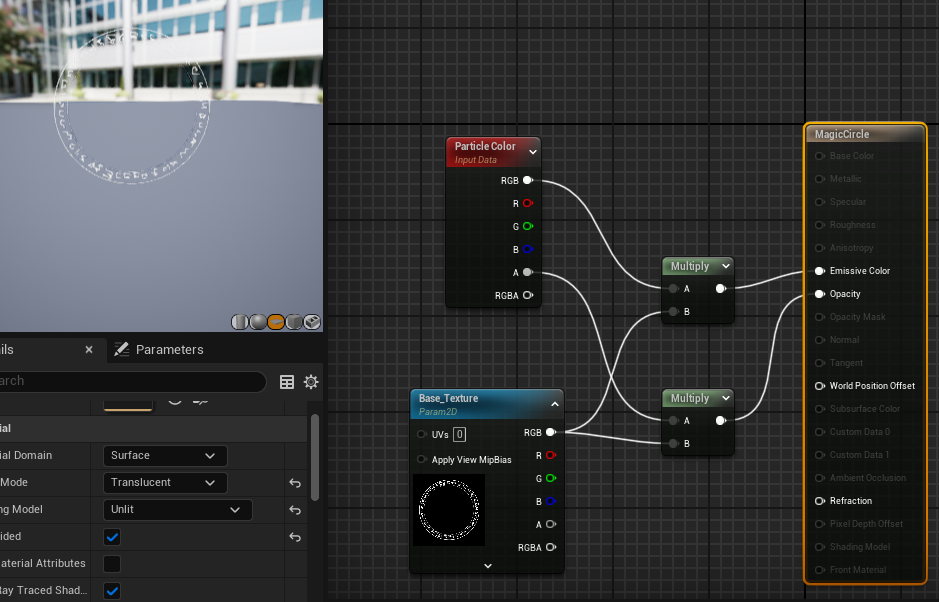Click the Base_Texture magic circle thumbnail
Viewport: 939px width, 602px height.
tap(449, 510)
